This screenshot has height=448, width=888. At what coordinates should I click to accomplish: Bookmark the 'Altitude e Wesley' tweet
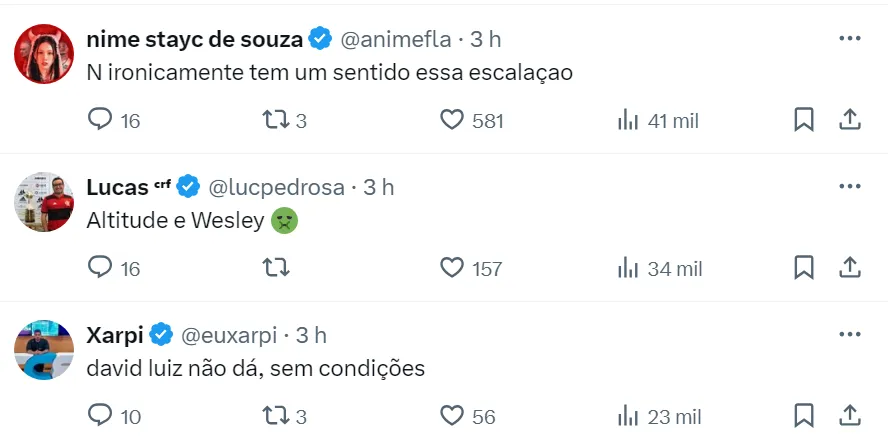[803, 267]
